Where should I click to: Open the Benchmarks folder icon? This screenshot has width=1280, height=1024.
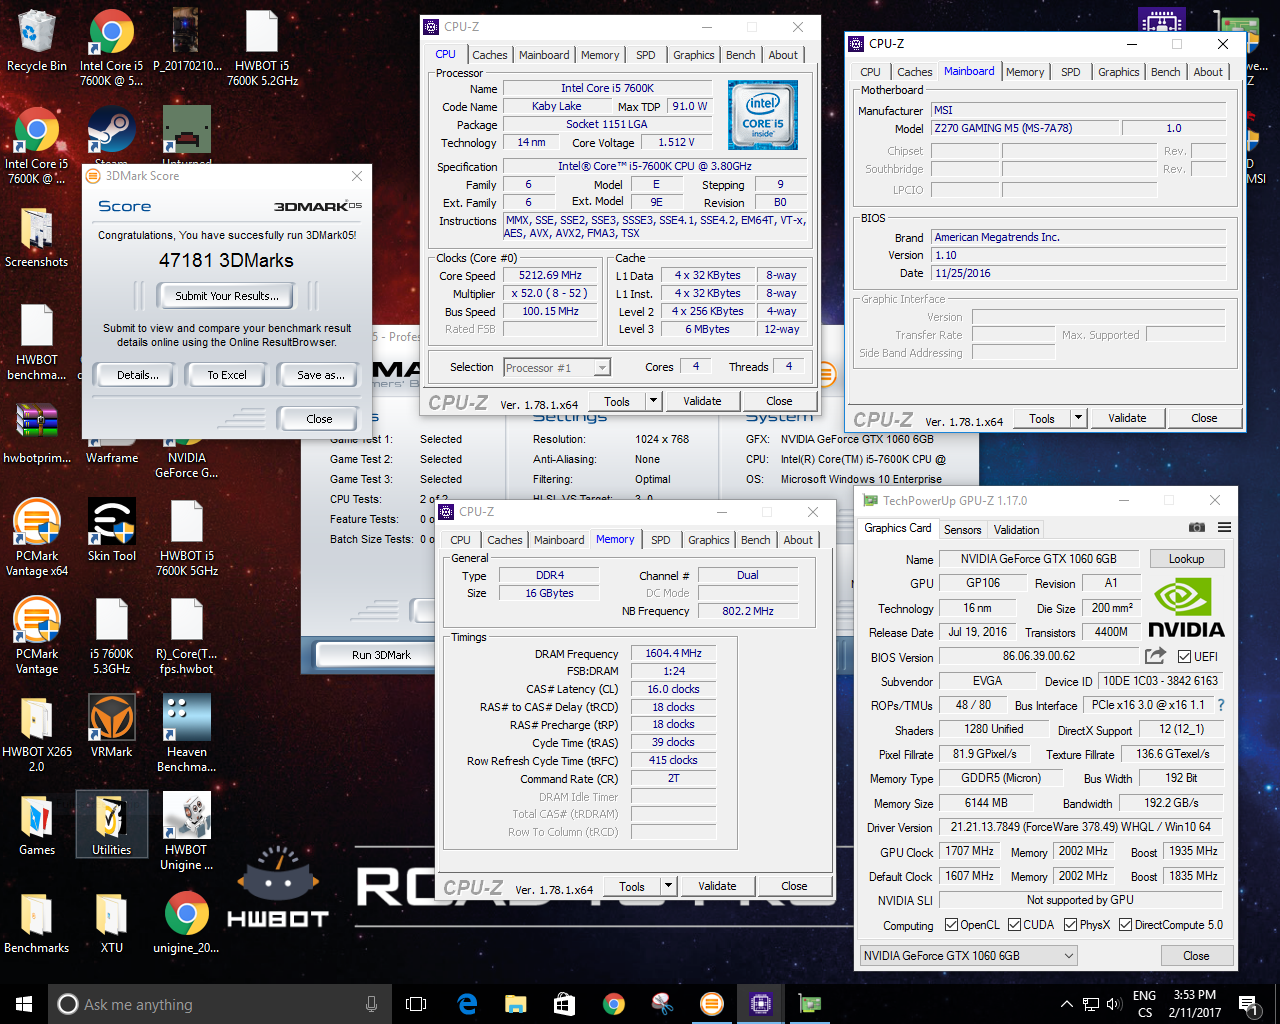click(x=37, y=922)
